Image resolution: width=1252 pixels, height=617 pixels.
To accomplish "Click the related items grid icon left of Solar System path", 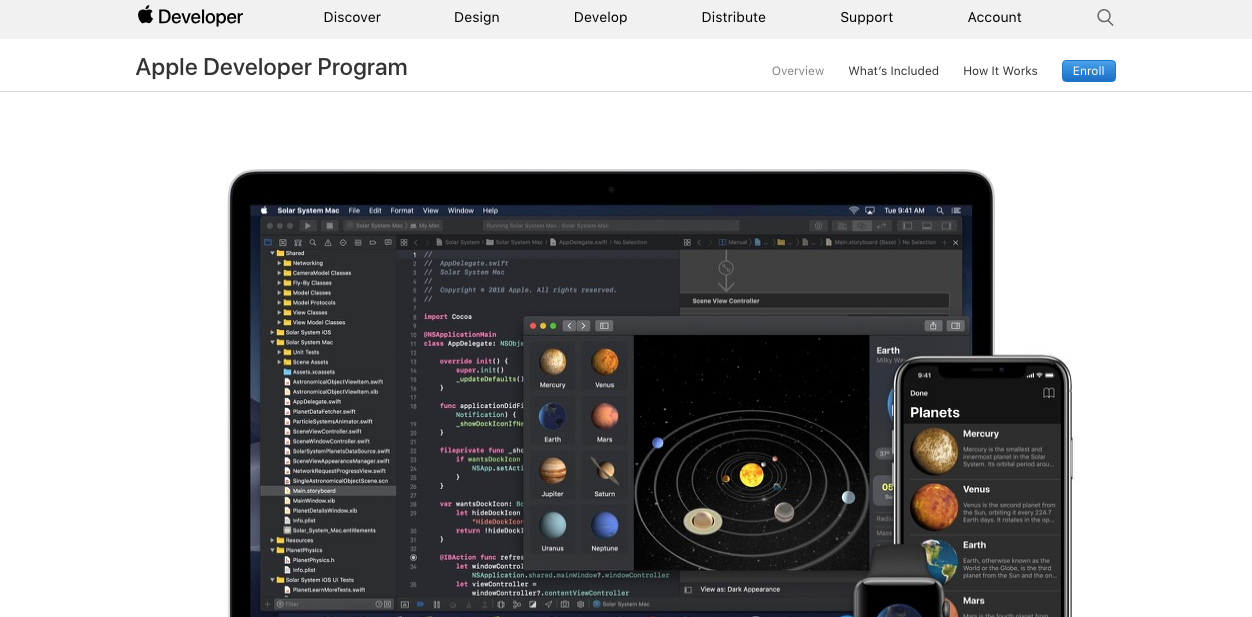I will pyautogui.click(x=404, y=242).
